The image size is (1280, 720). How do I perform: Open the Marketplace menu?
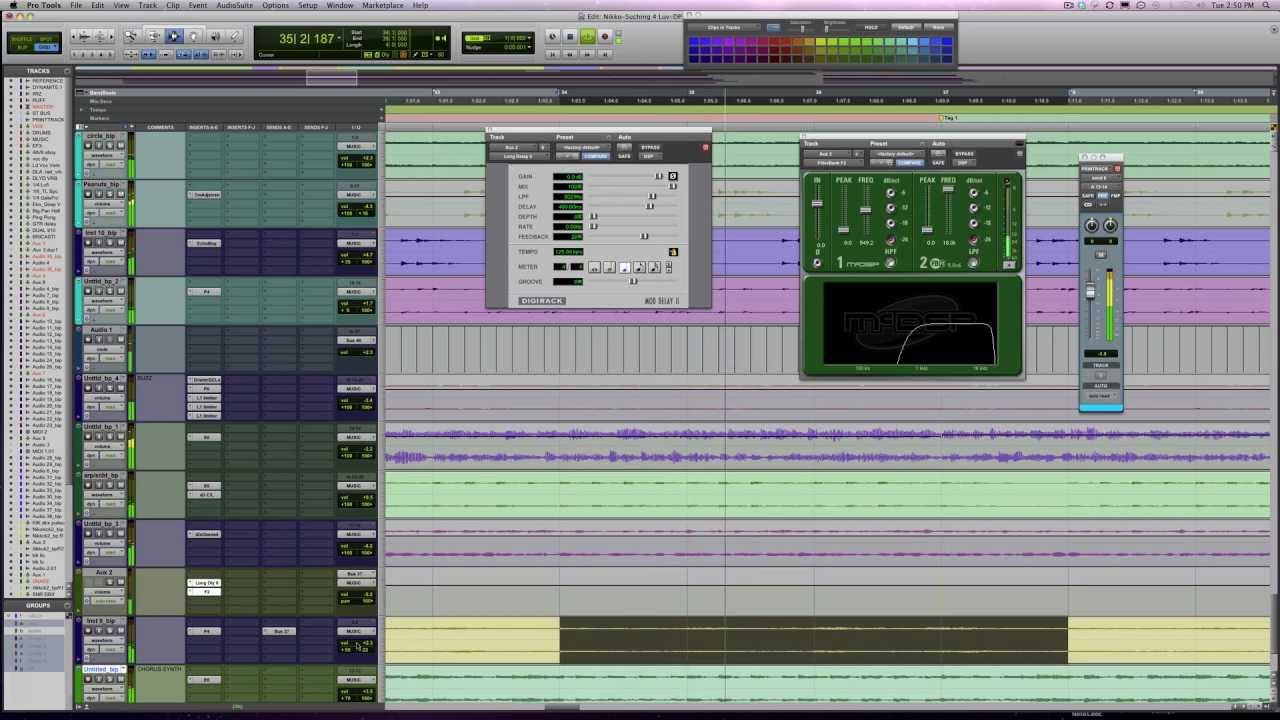[x=383, y=5]
